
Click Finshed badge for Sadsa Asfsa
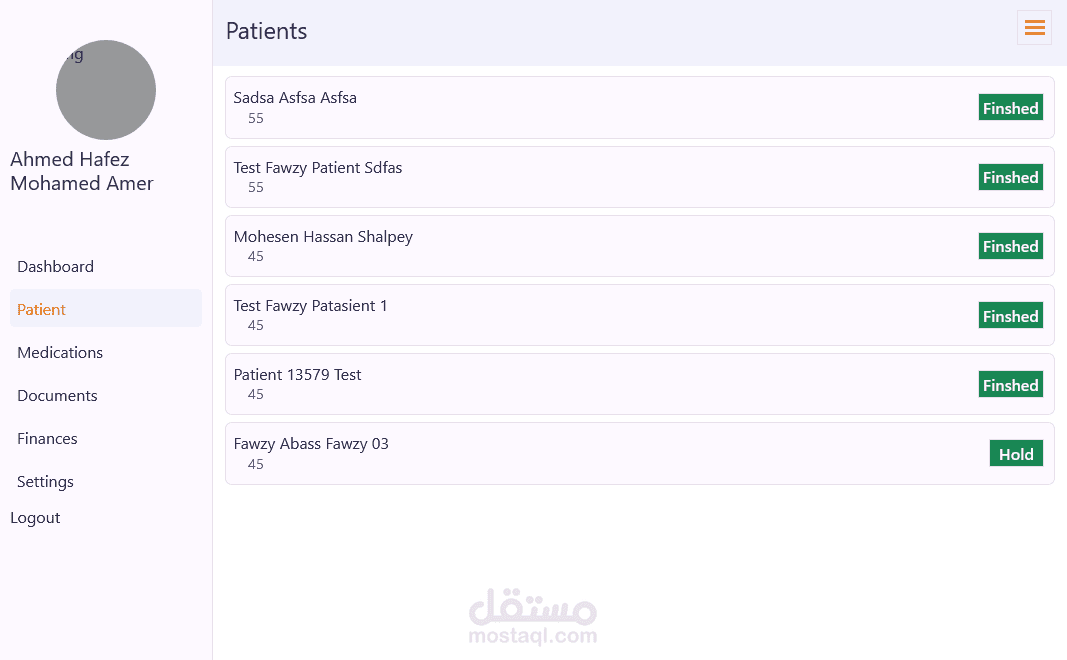pyautogui.click(x=1010, y=108)
